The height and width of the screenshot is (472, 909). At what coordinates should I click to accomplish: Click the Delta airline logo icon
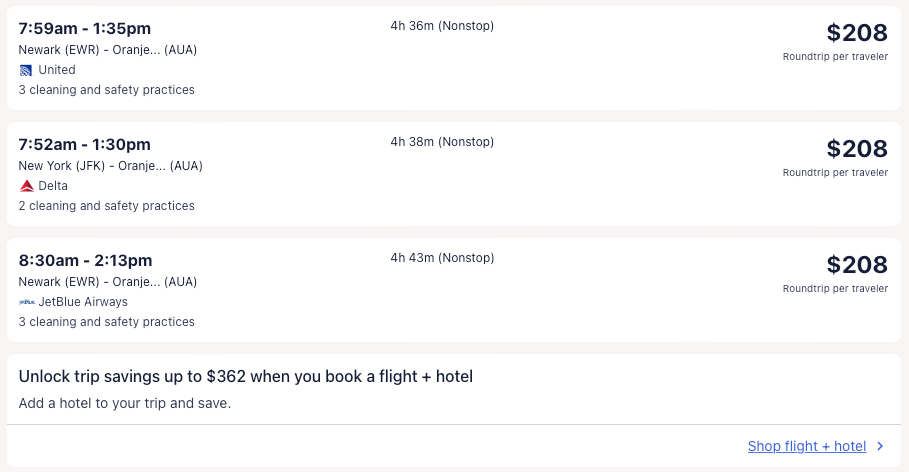click(26, 186)
